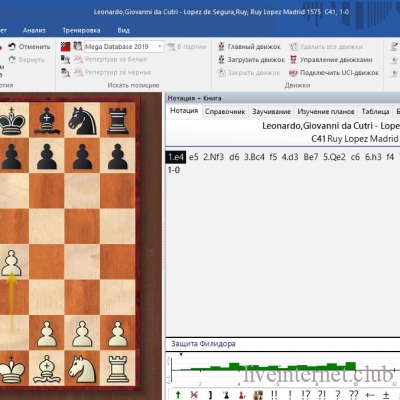This screenshot has width=400, height=400.
Task: Click the ± advantage evaluation symbol
Action: tap(386, 395)
